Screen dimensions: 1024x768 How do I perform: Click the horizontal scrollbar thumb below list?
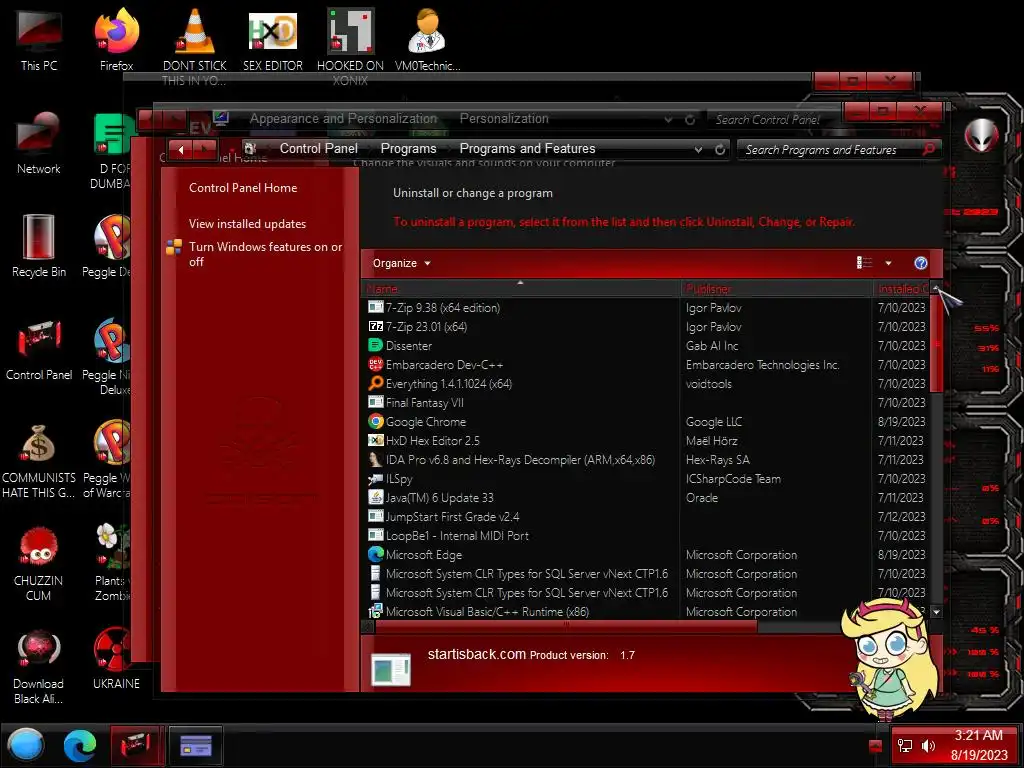tap(566, 626)
